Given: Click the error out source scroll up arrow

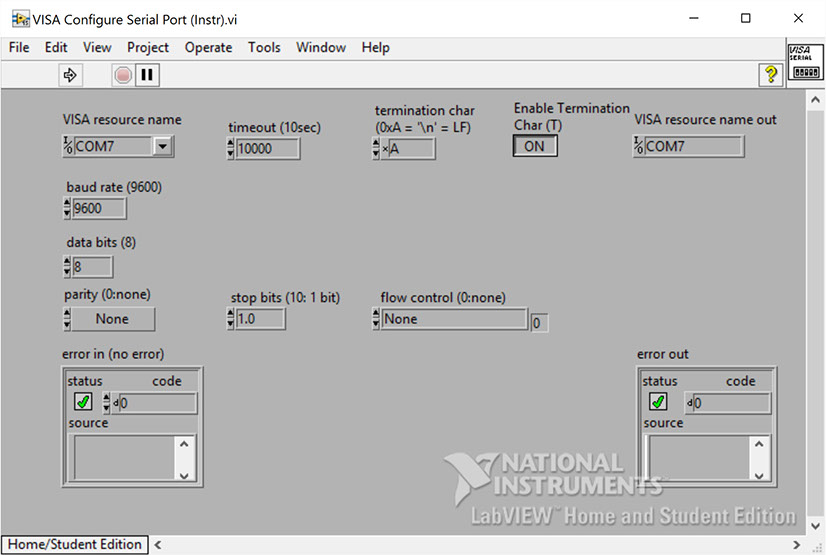Looking at the screenshot, I should (759, 444).
